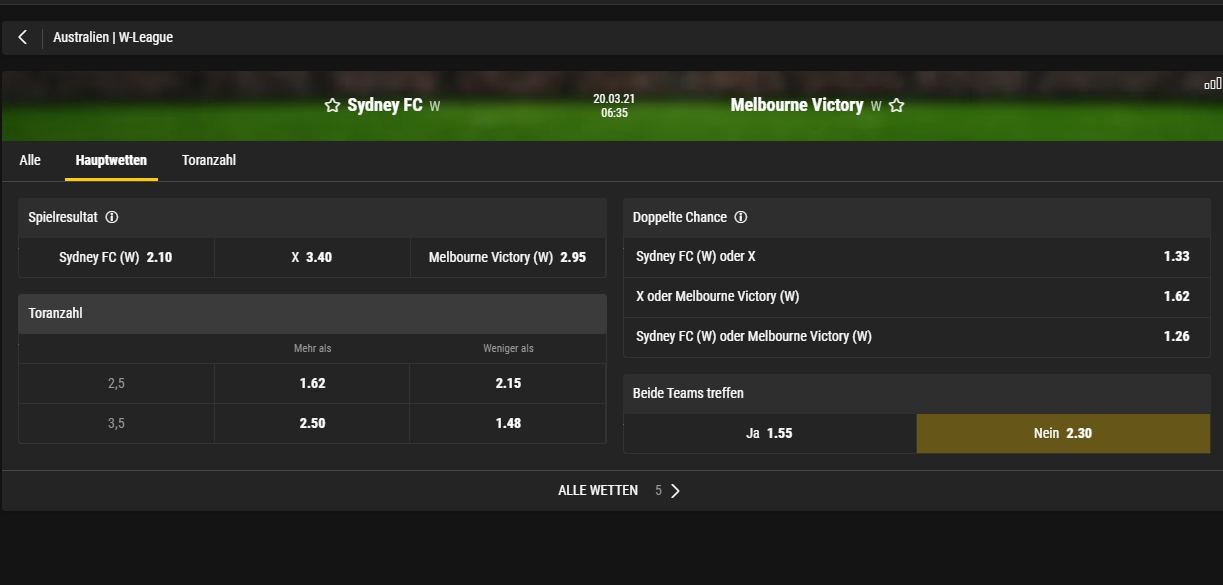Bet on Sydney FC (W) at 2.10
The width and height of the screenshot is (1223, 585).
[x=116, y=257]
